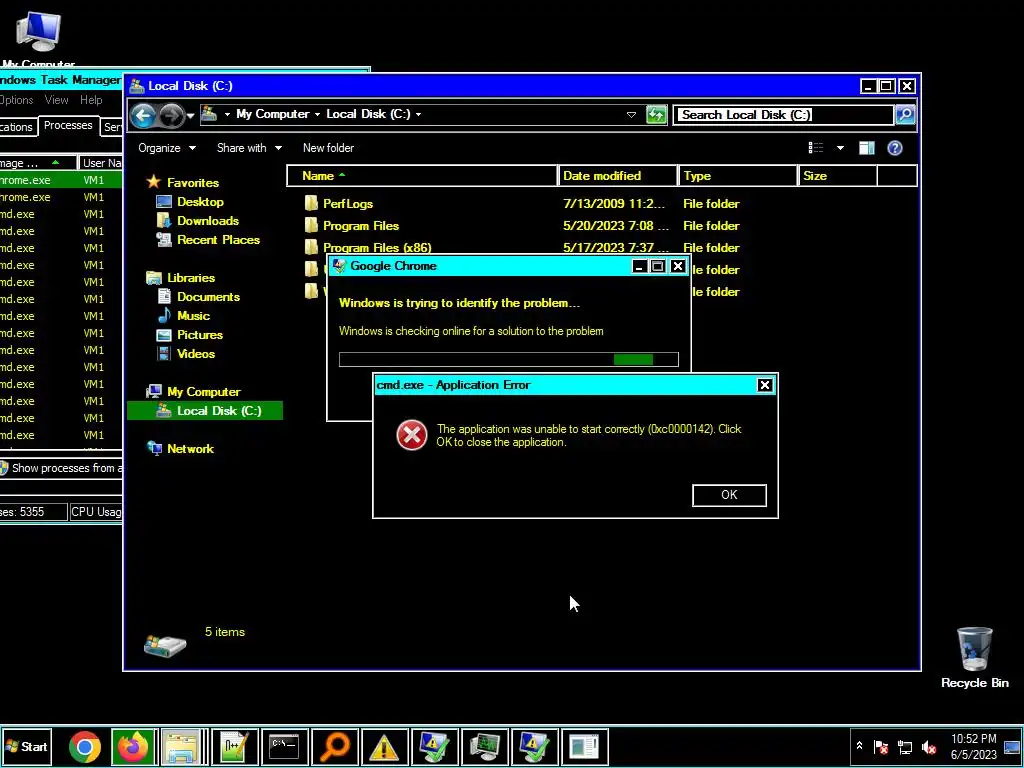
Task: Select the My Computer desktop icon
Action: coord(38,38)
